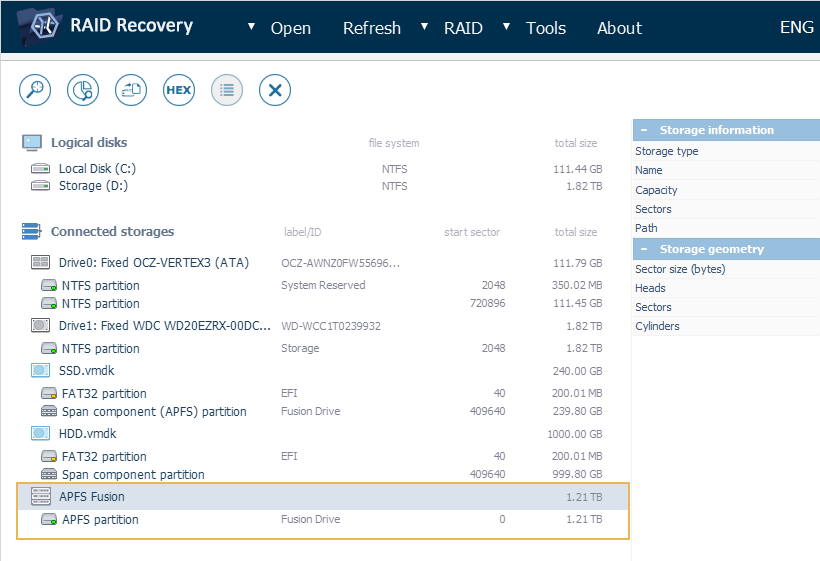
Task: Expand the Tools menu dropdown arrow
Action: [507, 26]
